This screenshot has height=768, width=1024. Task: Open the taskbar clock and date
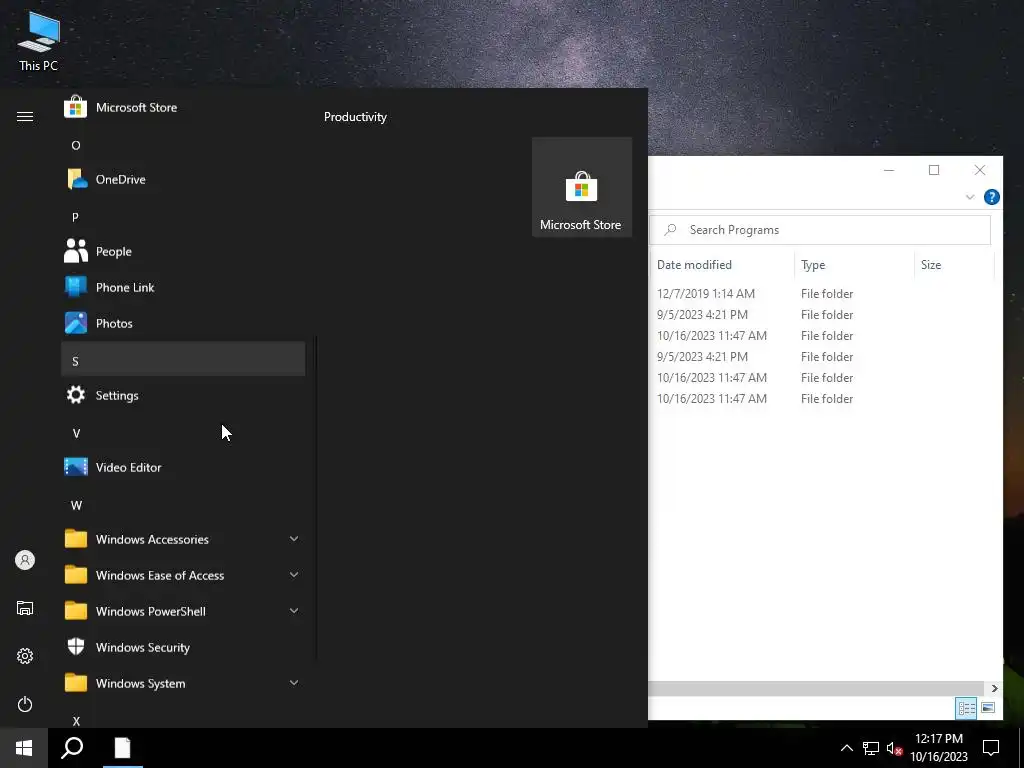[939, 748]
